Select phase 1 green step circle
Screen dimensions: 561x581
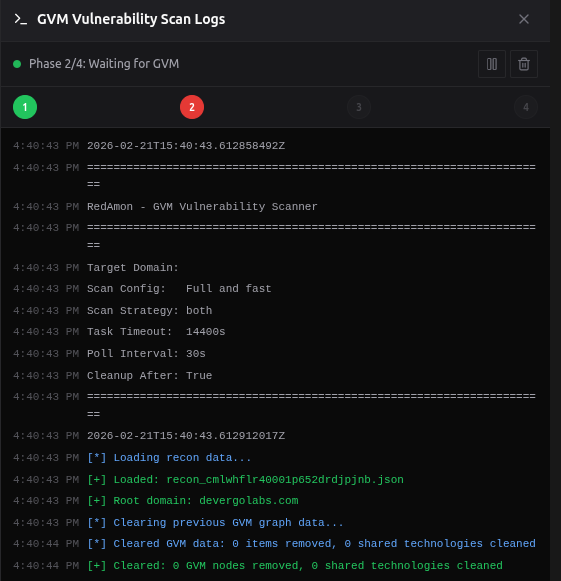click(x=25, y=107)
